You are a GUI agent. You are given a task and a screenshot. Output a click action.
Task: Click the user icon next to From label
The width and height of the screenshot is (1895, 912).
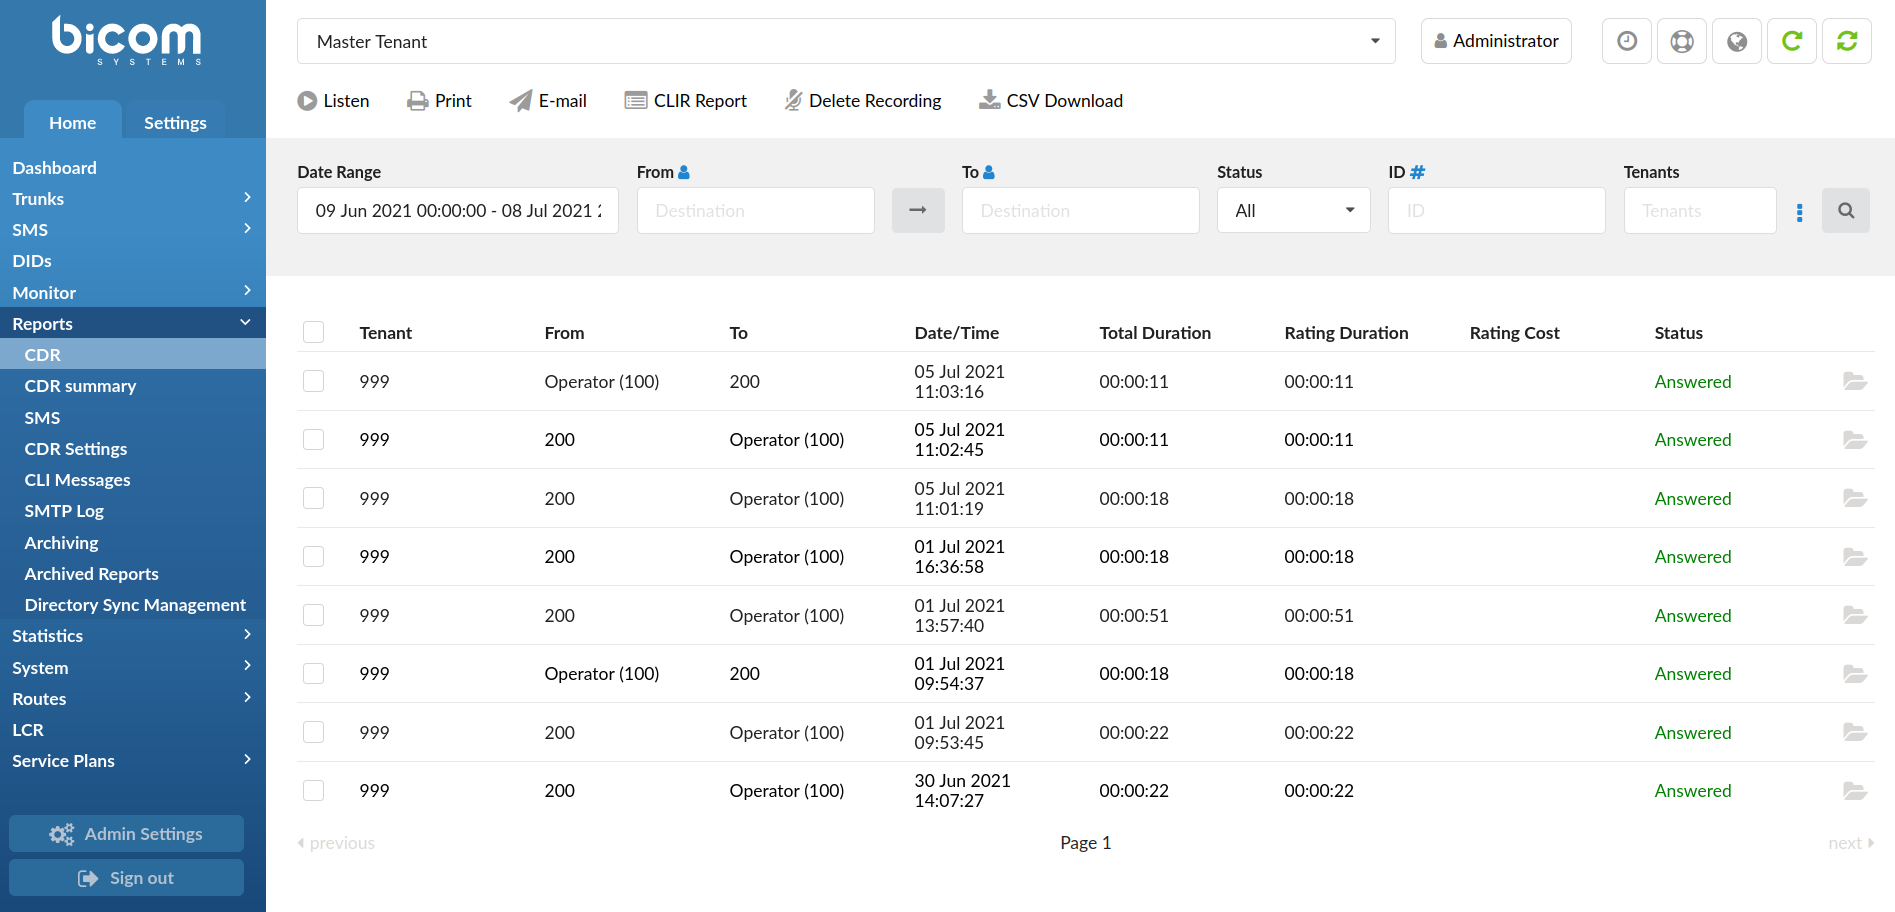pos(684,172)
